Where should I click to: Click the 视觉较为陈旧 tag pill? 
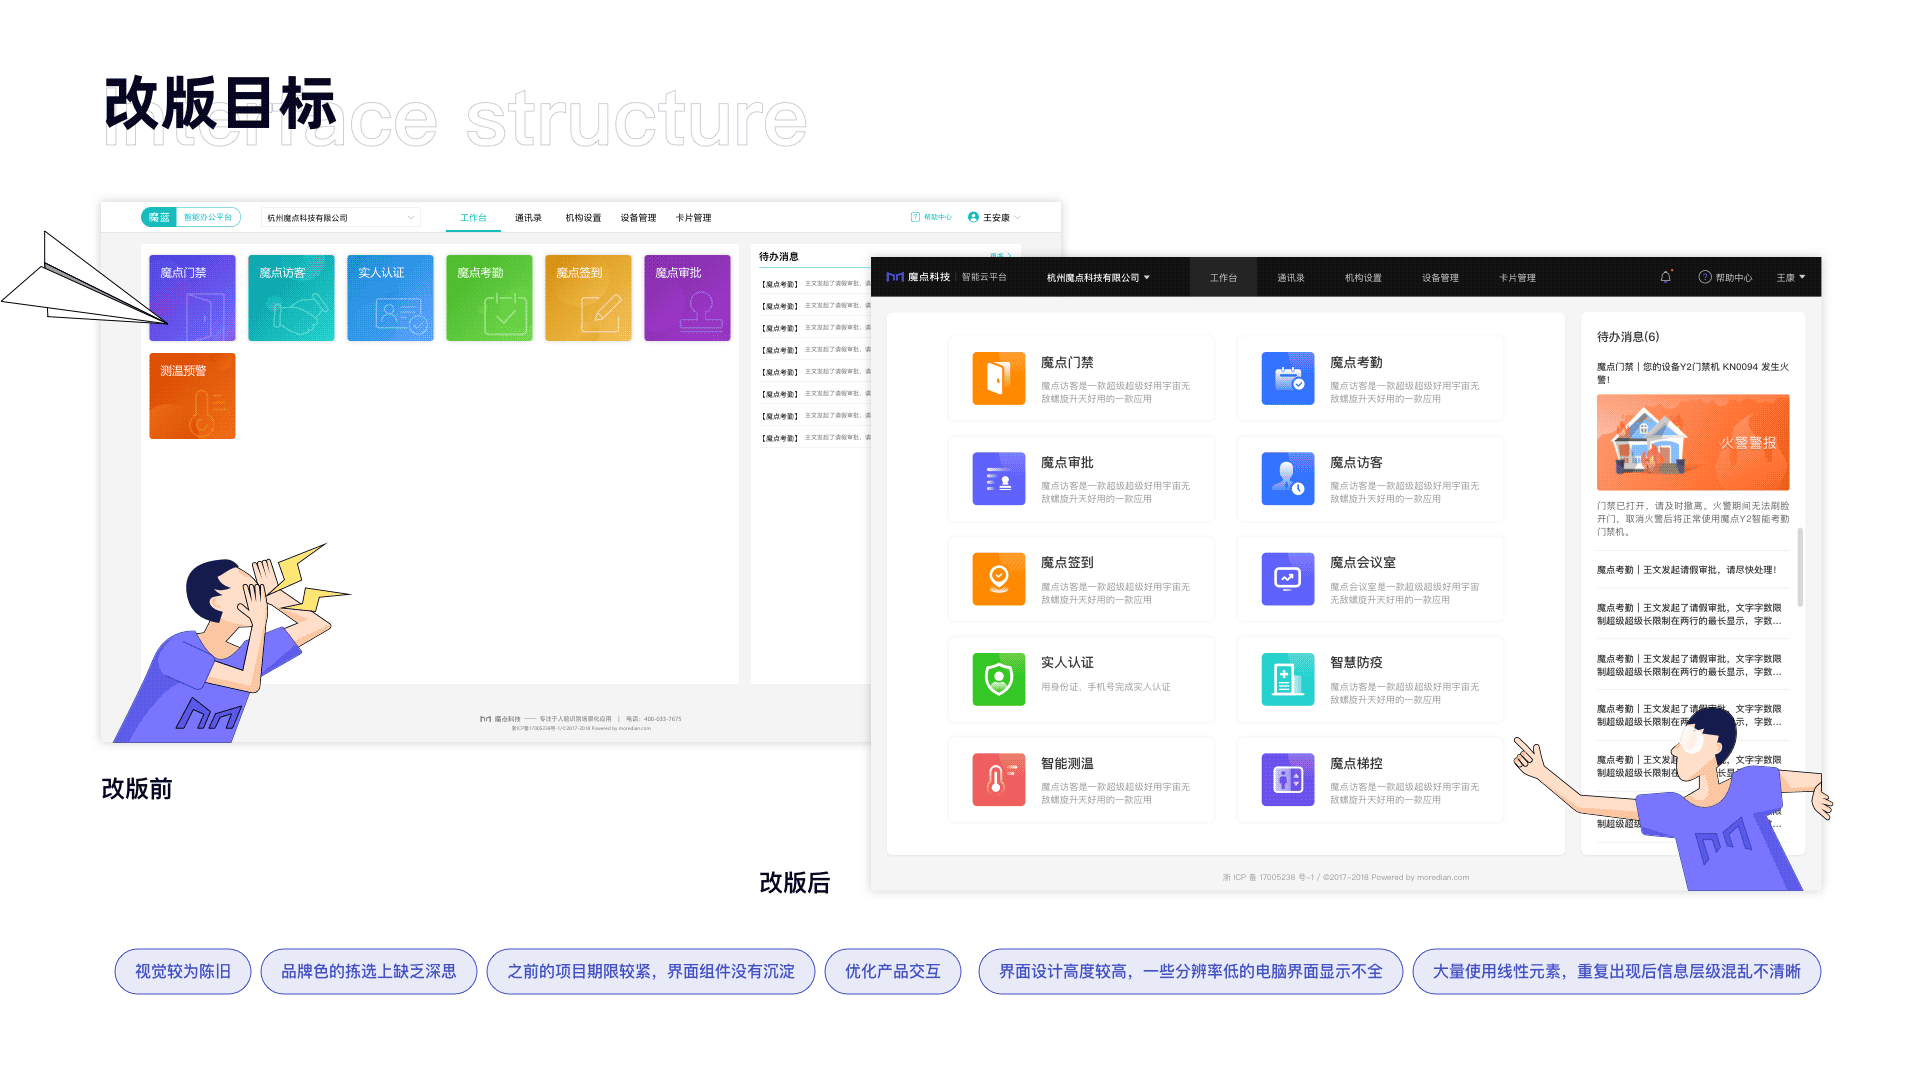pyautogui.click(x=183, y=971)
